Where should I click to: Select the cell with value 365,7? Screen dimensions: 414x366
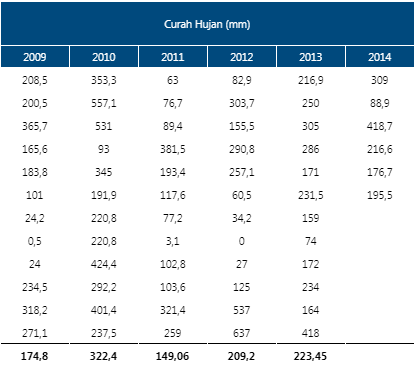(x=35, y=126)
